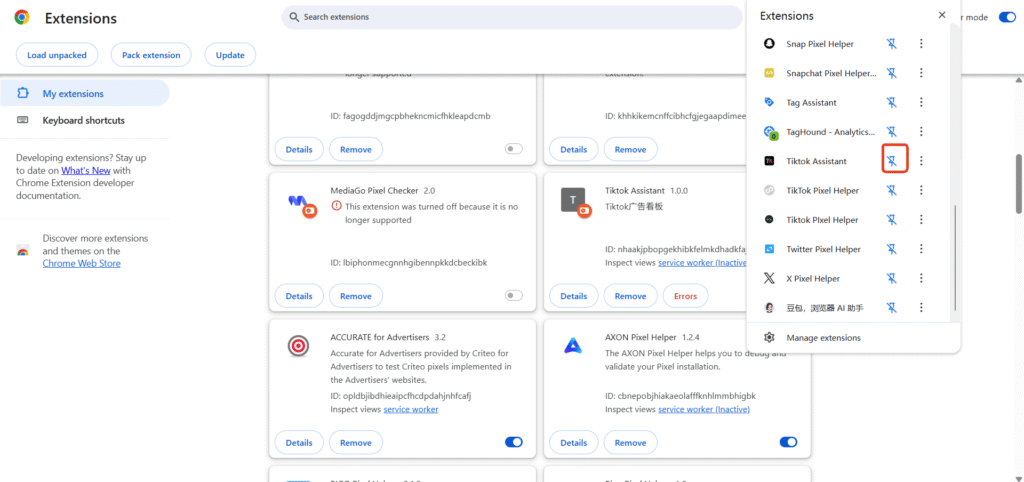Open more options for TikTok Pixel Helper
This screenshot has height=482, width=1024.
click(x=921, y=190)
